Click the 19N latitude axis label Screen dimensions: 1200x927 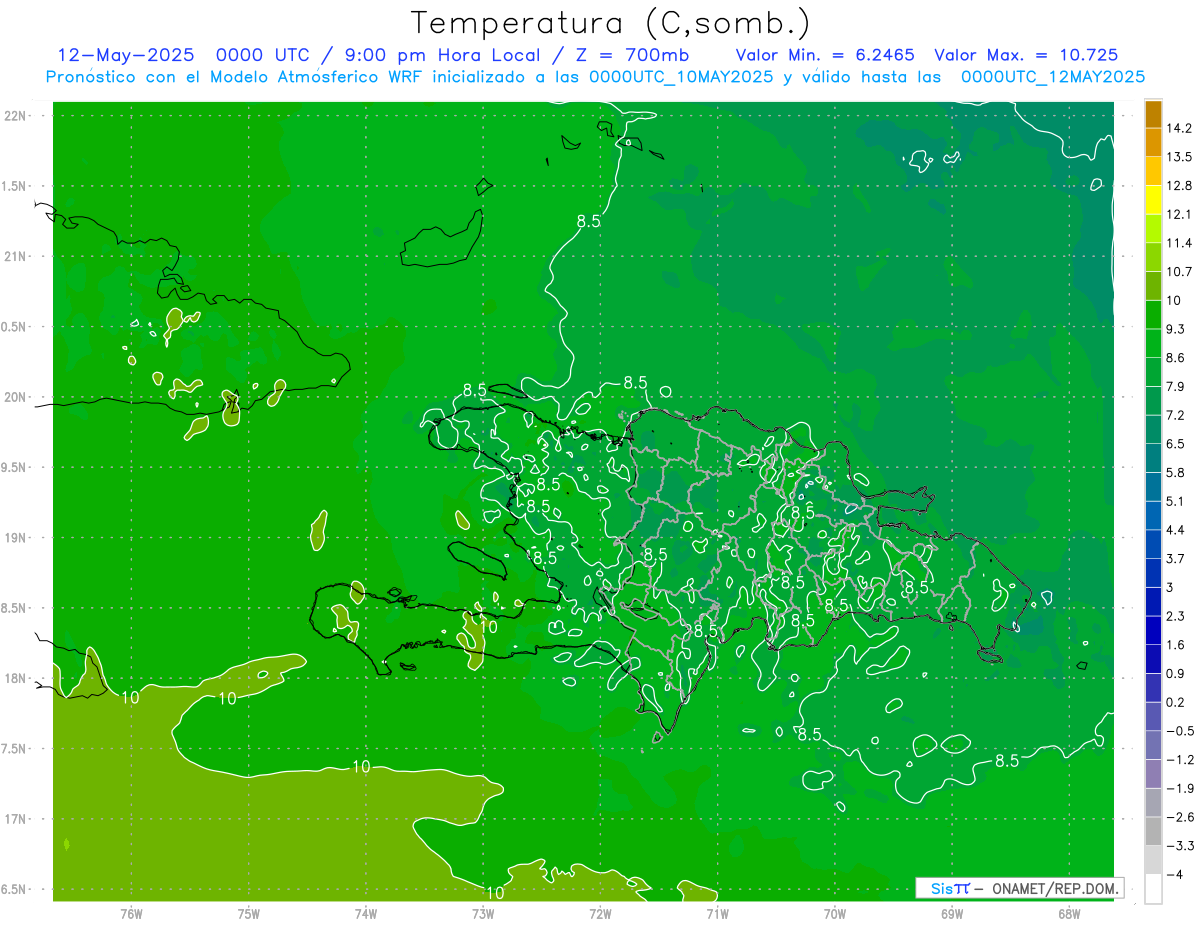[15, 538]
